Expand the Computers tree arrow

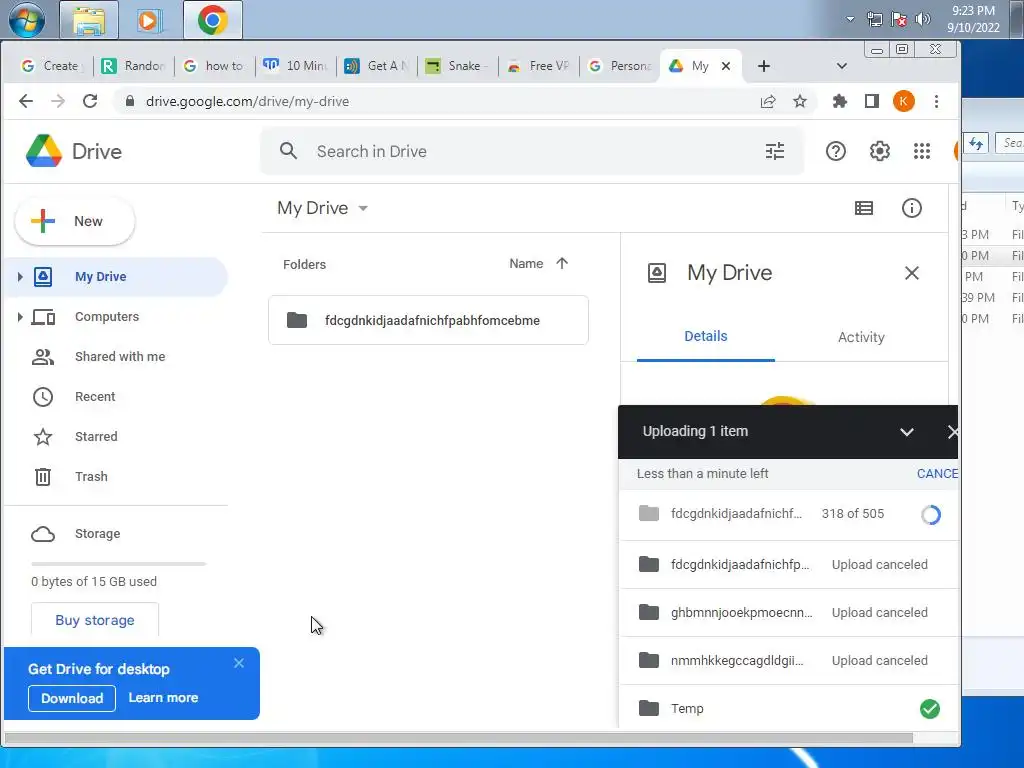coord(20,317)
